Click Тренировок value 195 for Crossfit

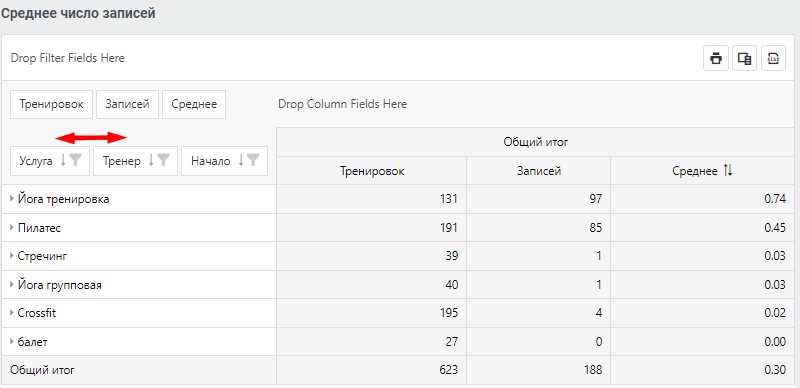tap(448, 313)
